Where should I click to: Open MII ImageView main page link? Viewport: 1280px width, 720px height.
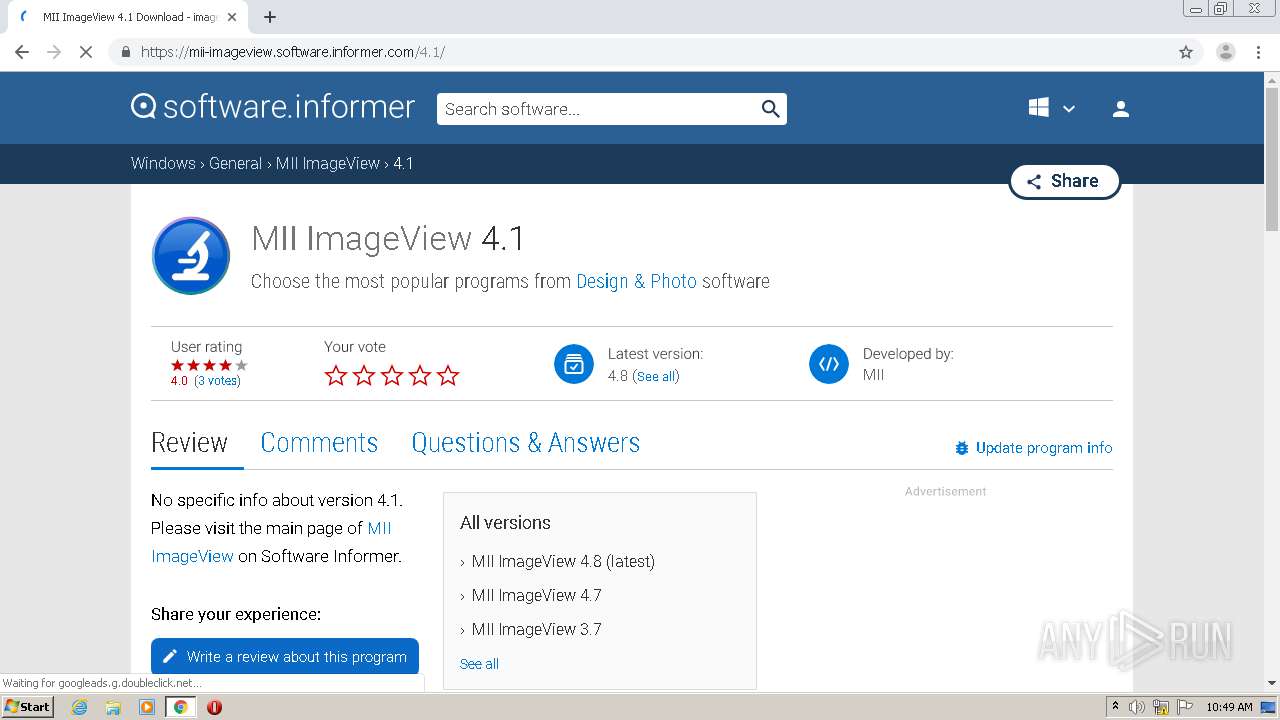271,542
